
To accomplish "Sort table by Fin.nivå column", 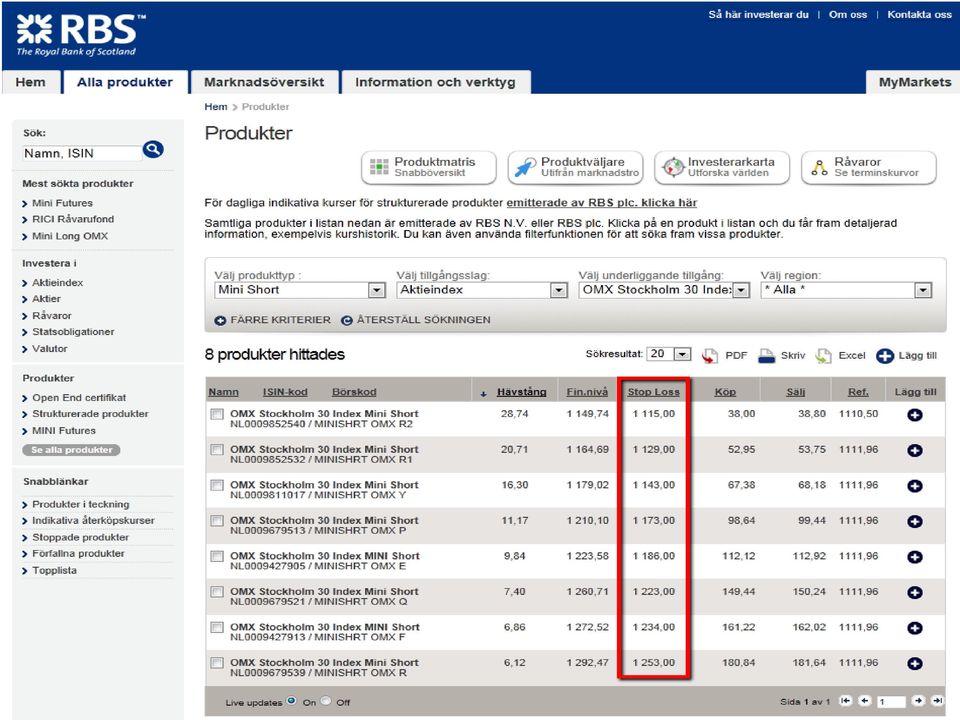I will pyautogui.click(x=587, y=392).
